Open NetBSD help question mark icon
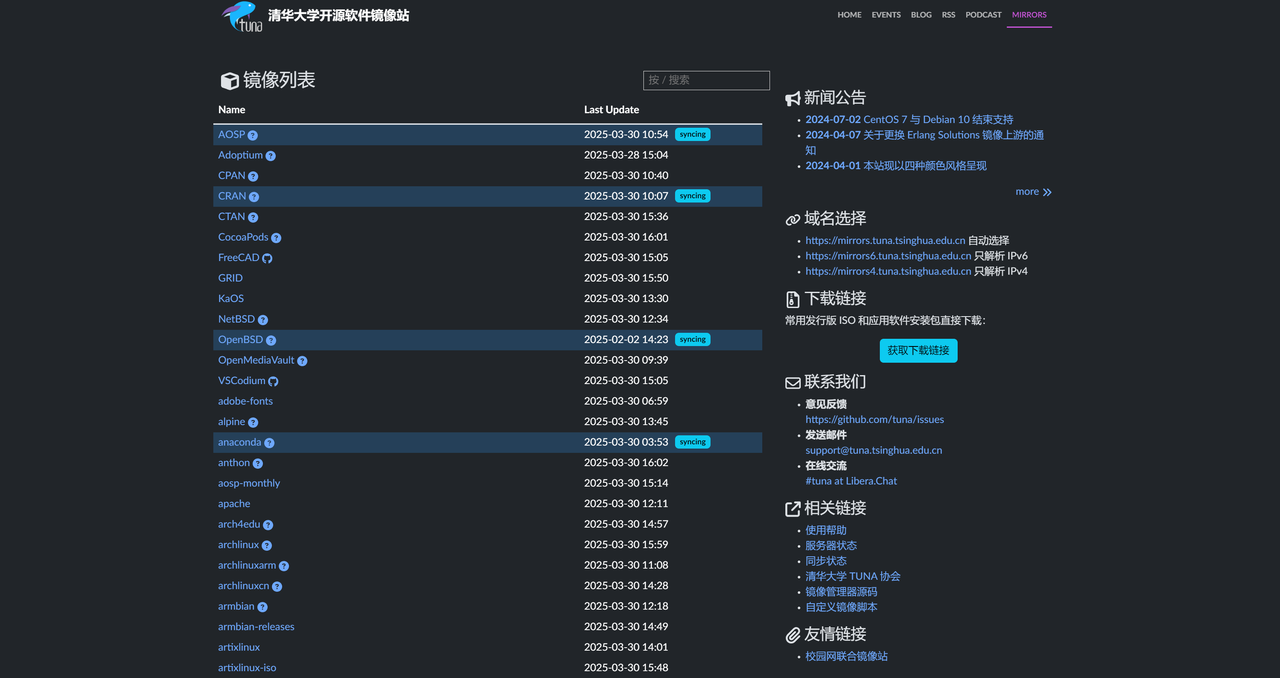1280x678 pixels. click(263, 320)
